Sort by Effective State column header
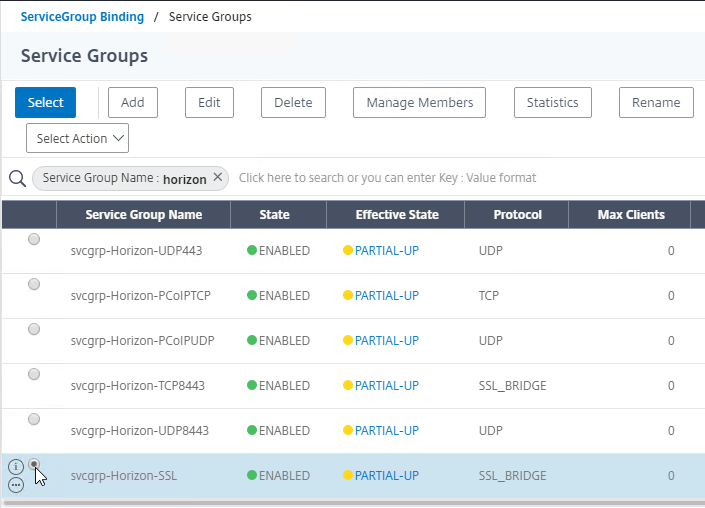The image size is (705, 508). tap(397, 214)
